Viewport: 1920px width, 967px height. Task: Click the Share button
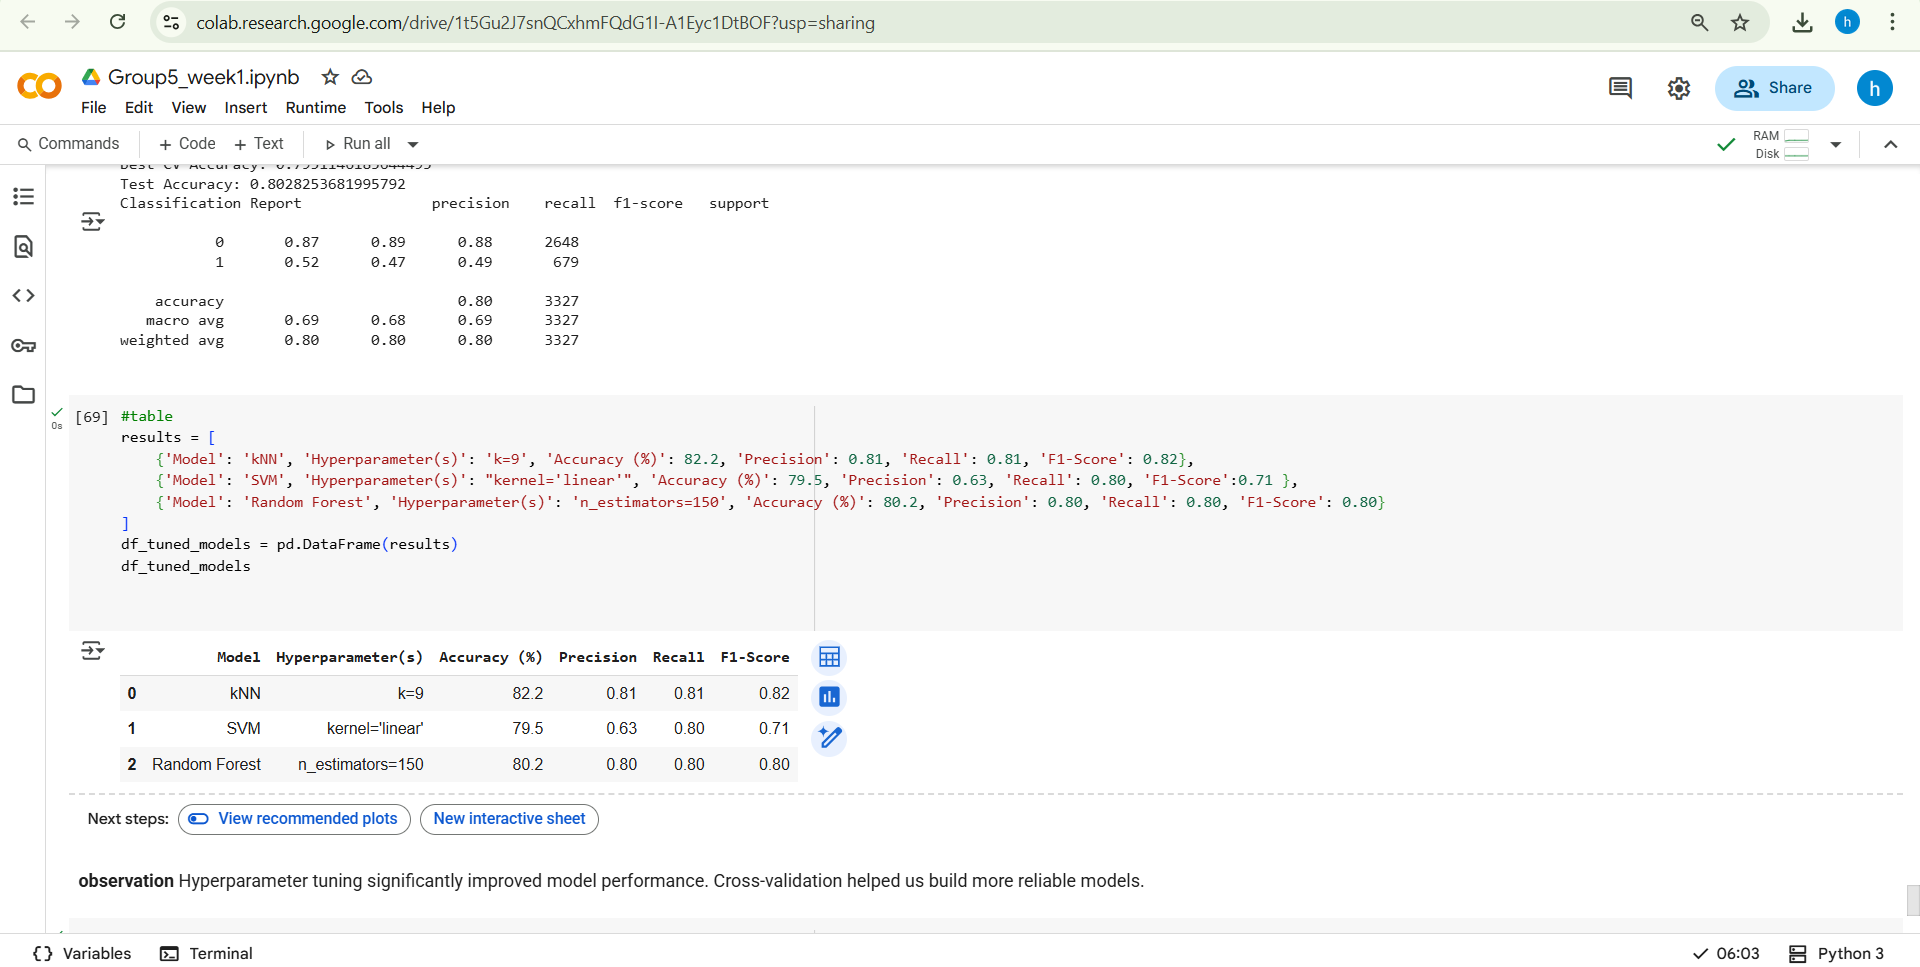click(1775, 88)
